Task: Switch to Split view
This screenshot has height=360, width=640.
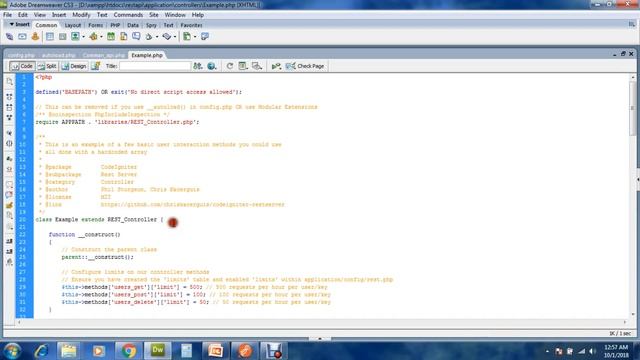Action: (47, 66)
